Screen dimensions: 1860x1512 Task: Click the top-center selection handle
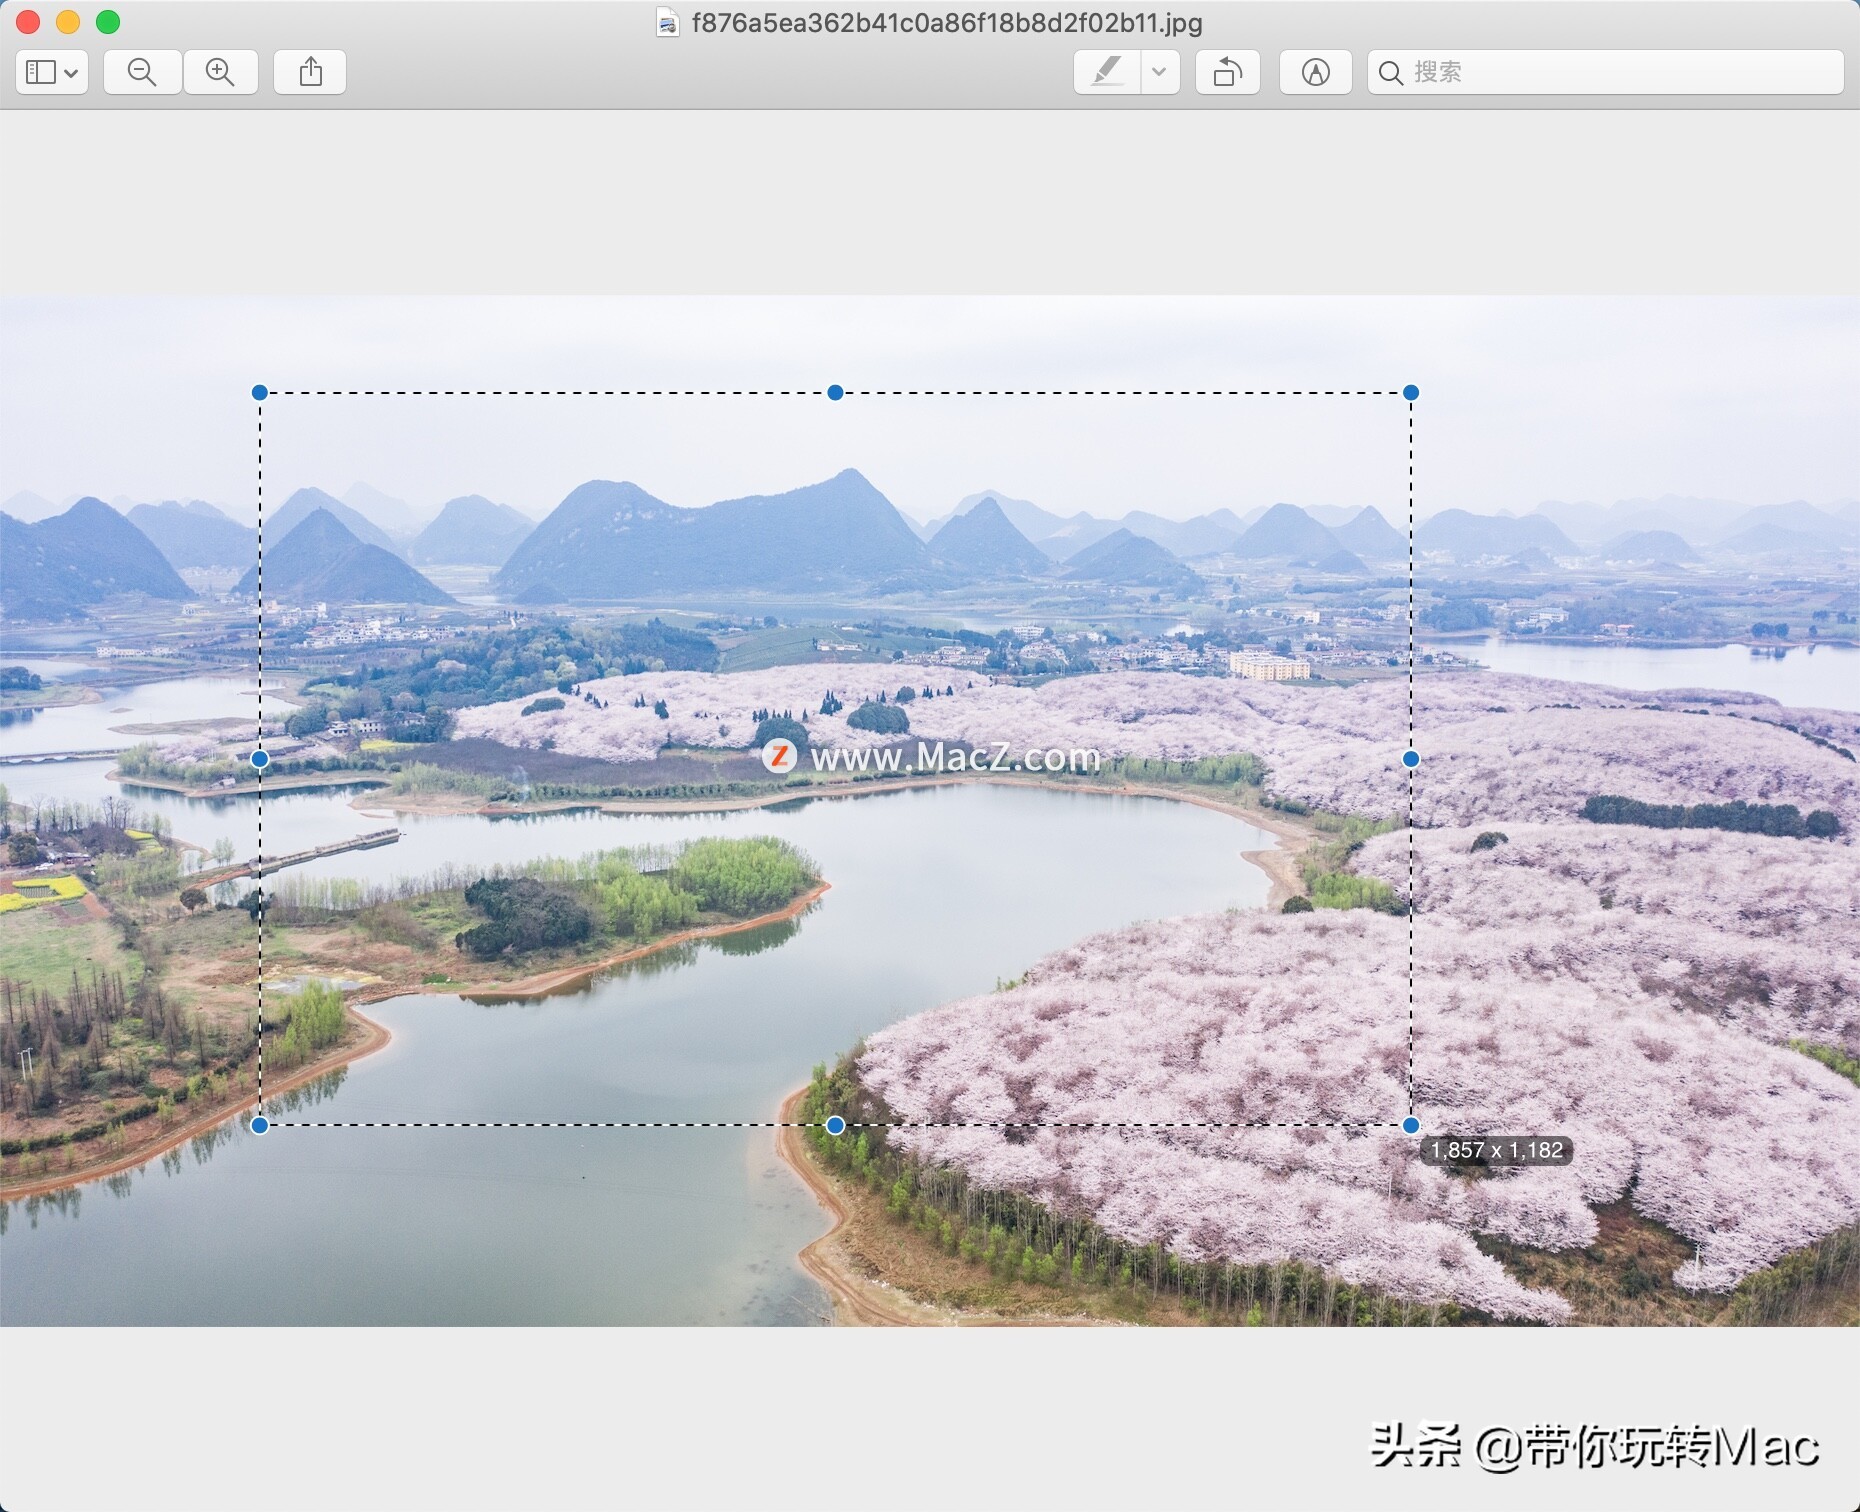click(x=836, y=393)
